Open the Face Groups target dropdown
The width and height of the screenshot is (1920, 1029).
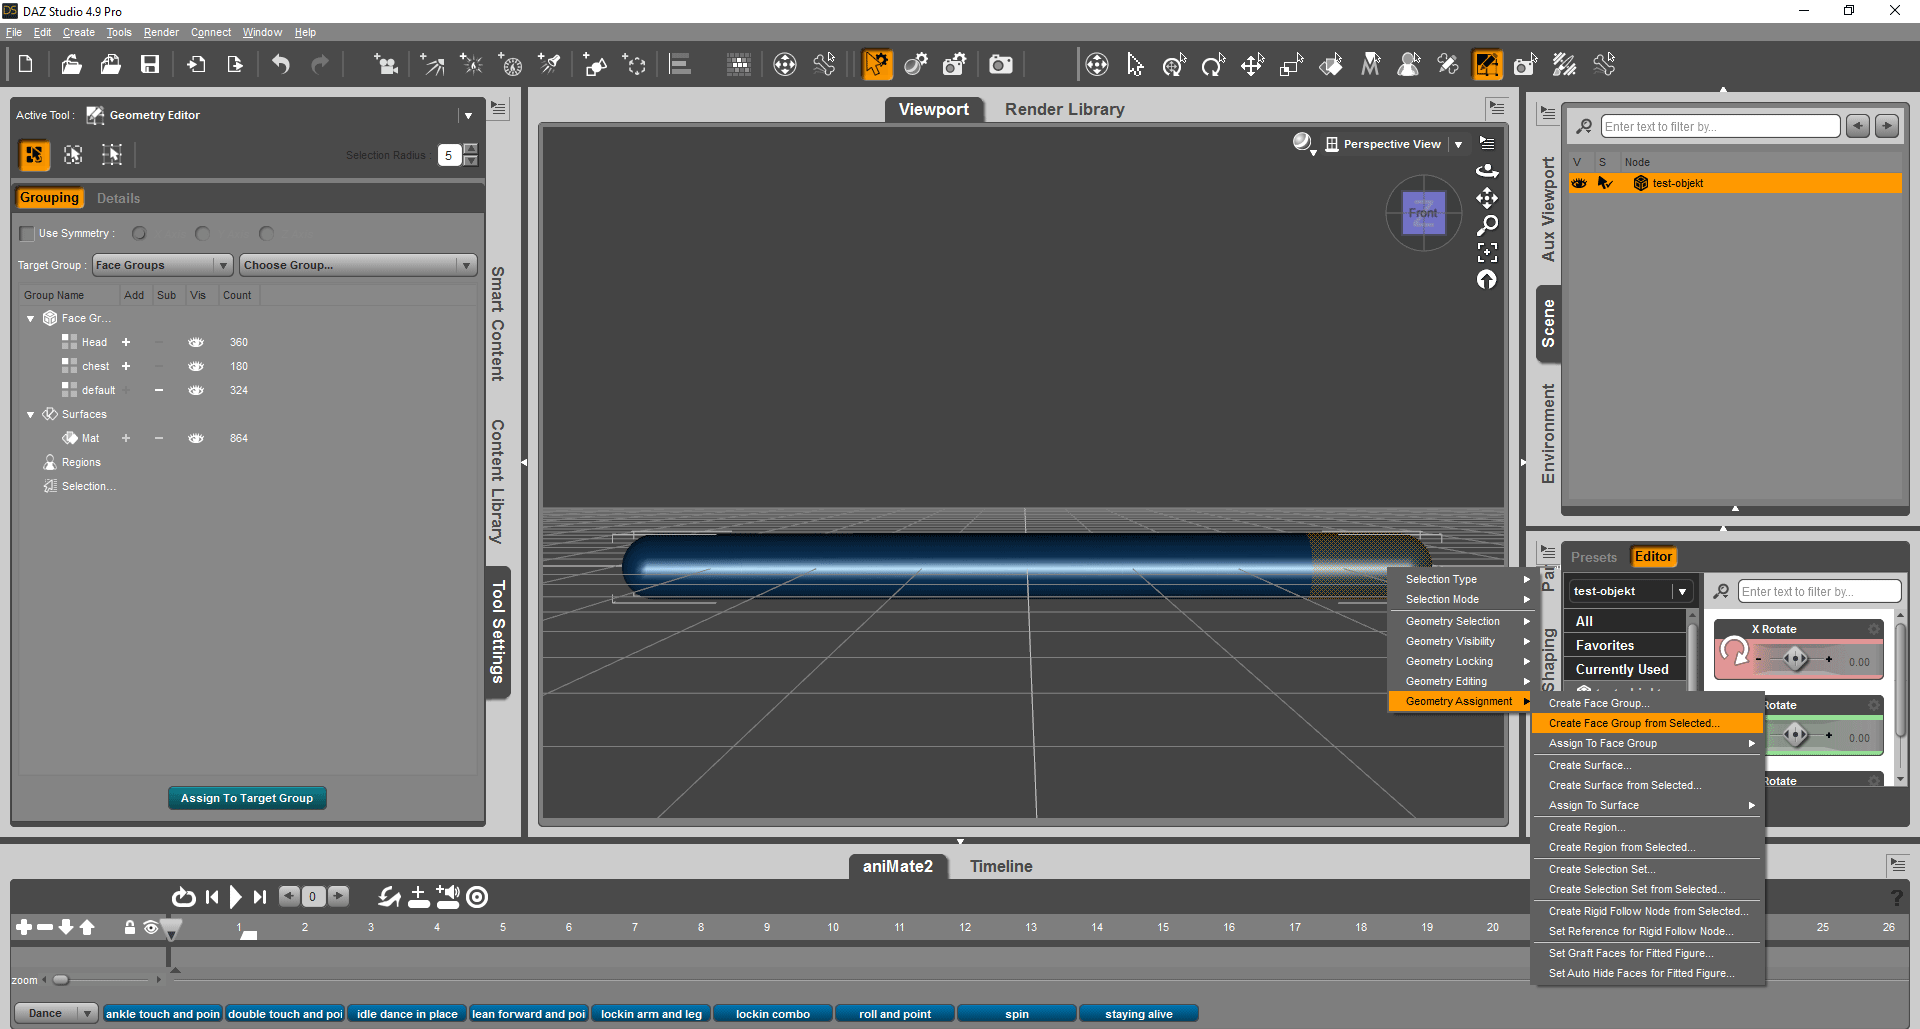click(163, 265)
